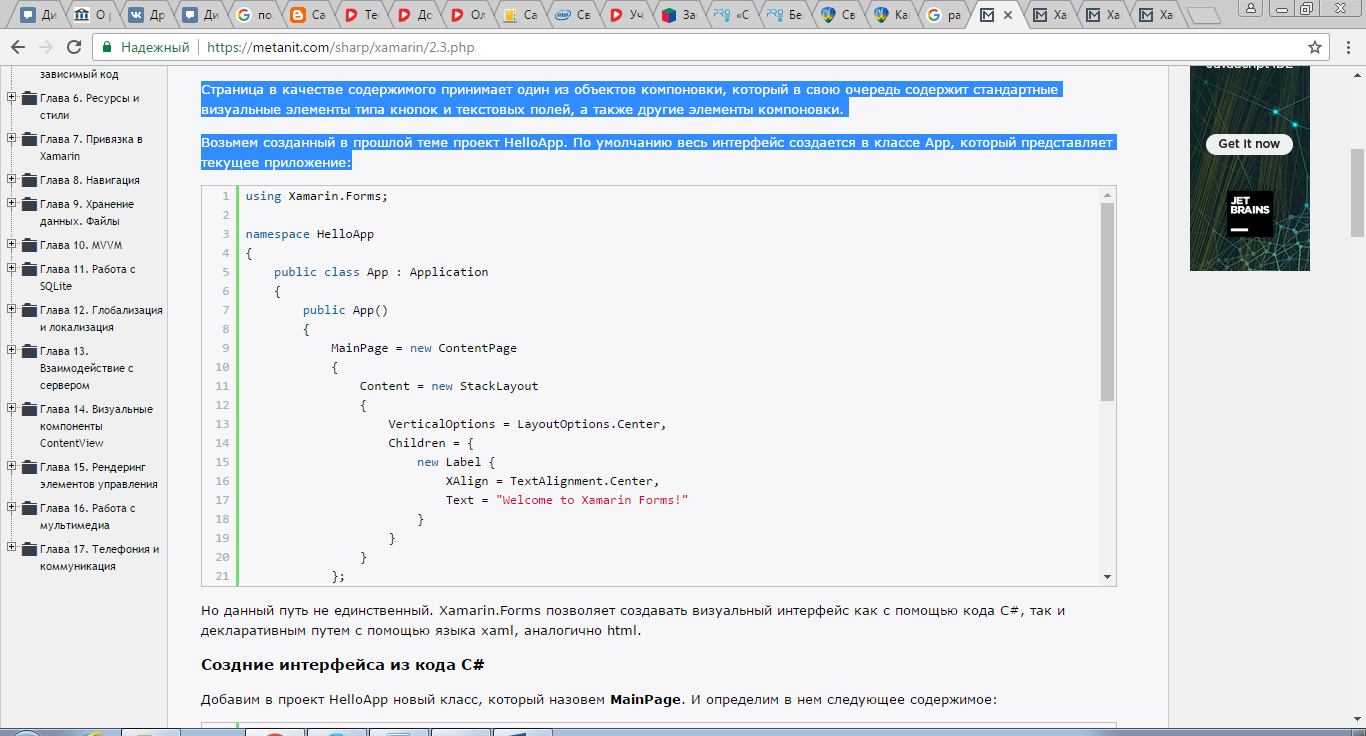Click the folder icon for Глава 10. MVVM
Image resolution: width=1366 pixels, height=736 pixels.
click(x=28, y=245)
